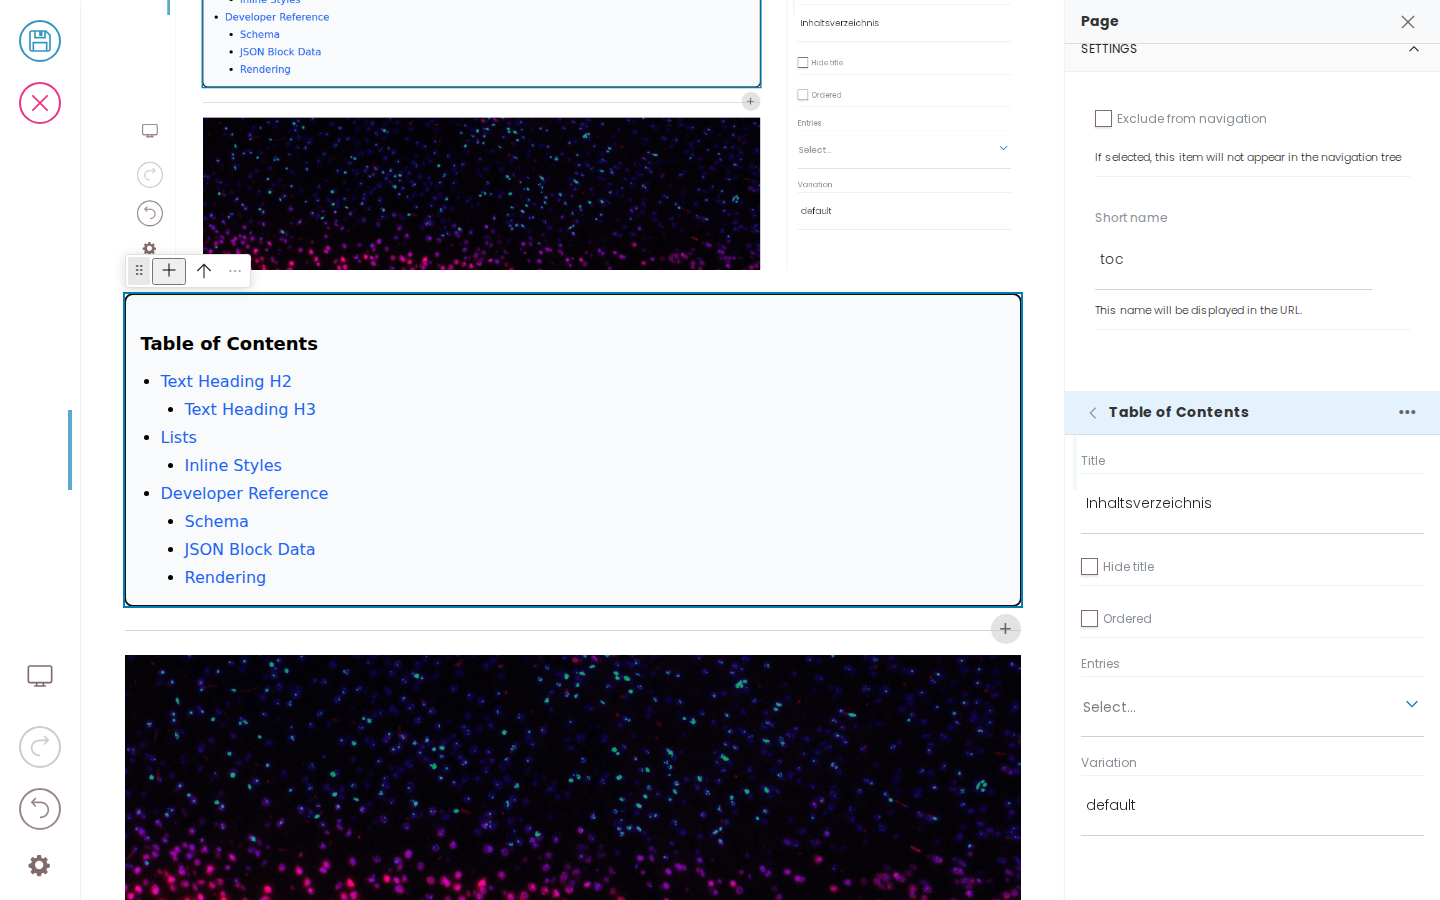
Task: Click the small Undo icon in the thumbnail
Action: (150, 213)
